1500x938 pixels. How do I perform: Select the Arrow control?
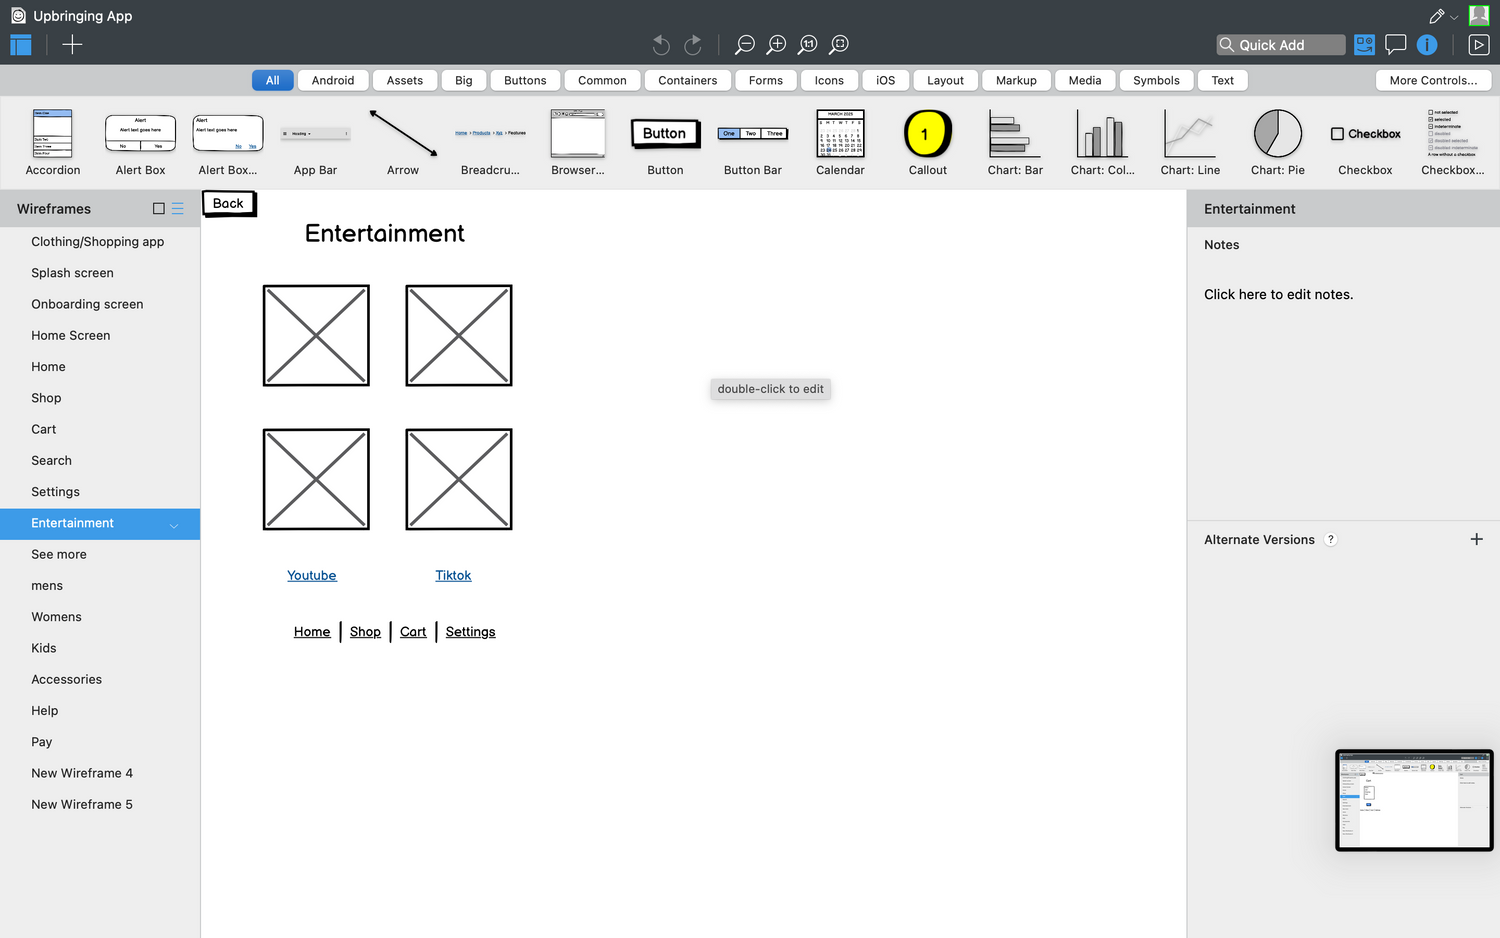(x=403, y=142)
